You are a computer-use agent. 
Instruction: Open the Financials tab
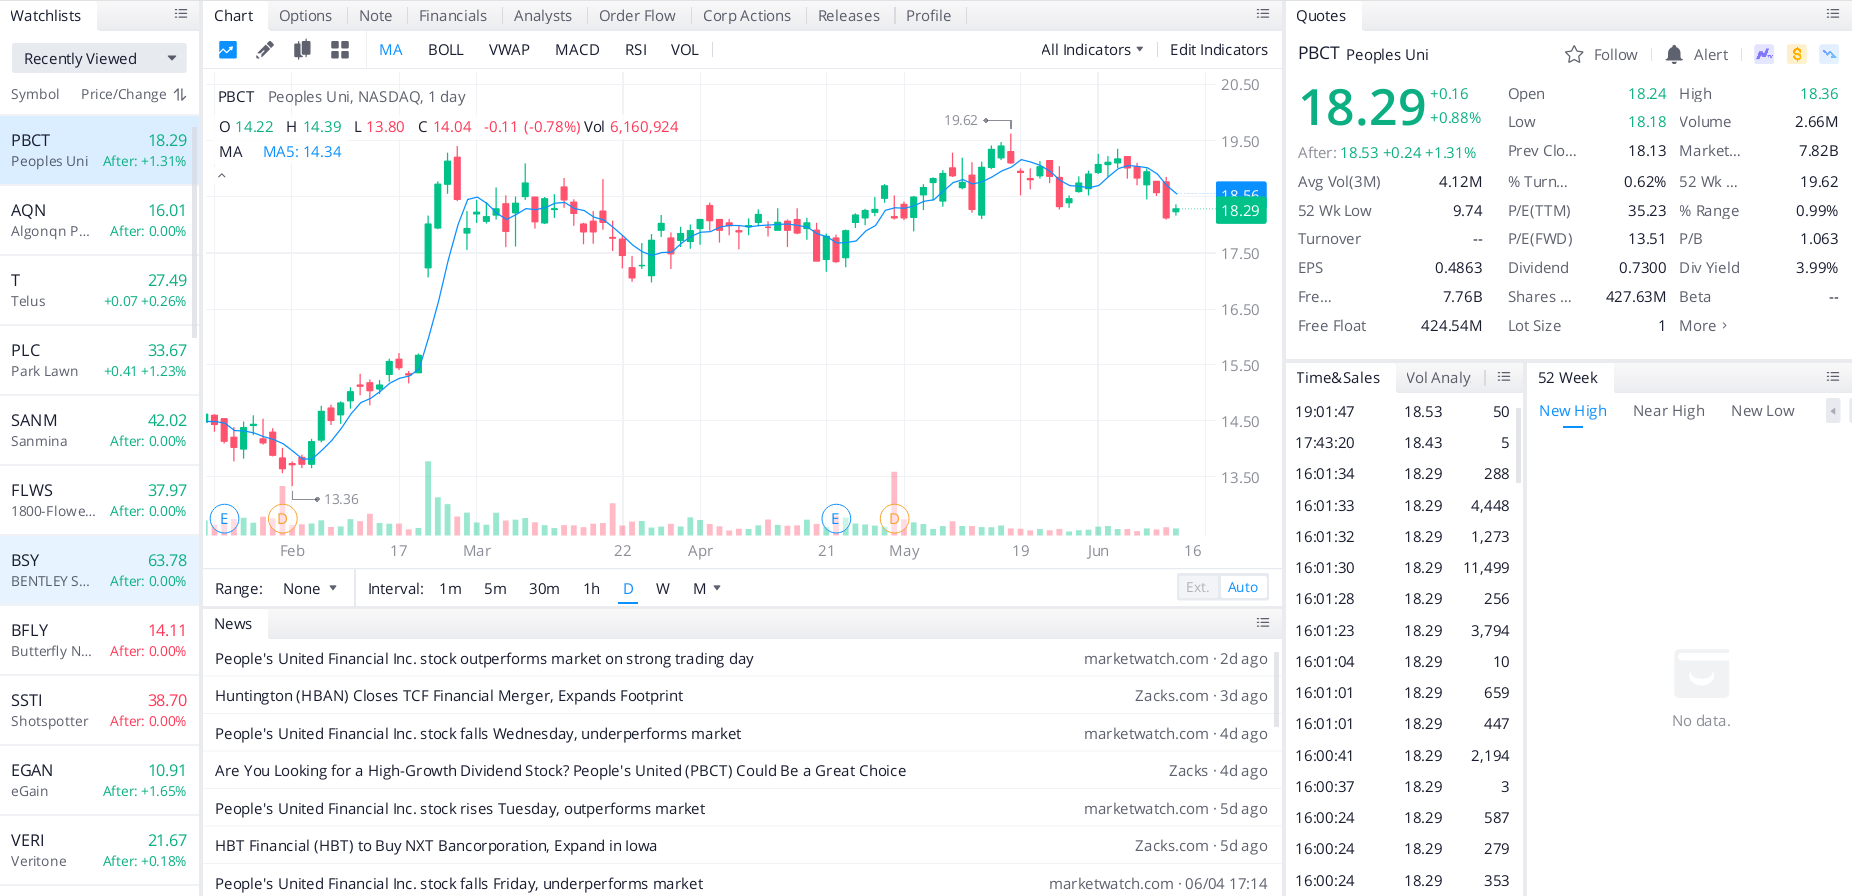(453, 16)
